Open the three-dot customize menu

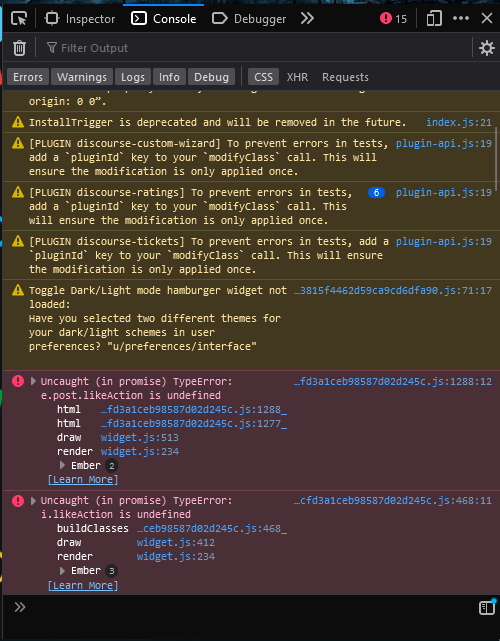(461, 18)
